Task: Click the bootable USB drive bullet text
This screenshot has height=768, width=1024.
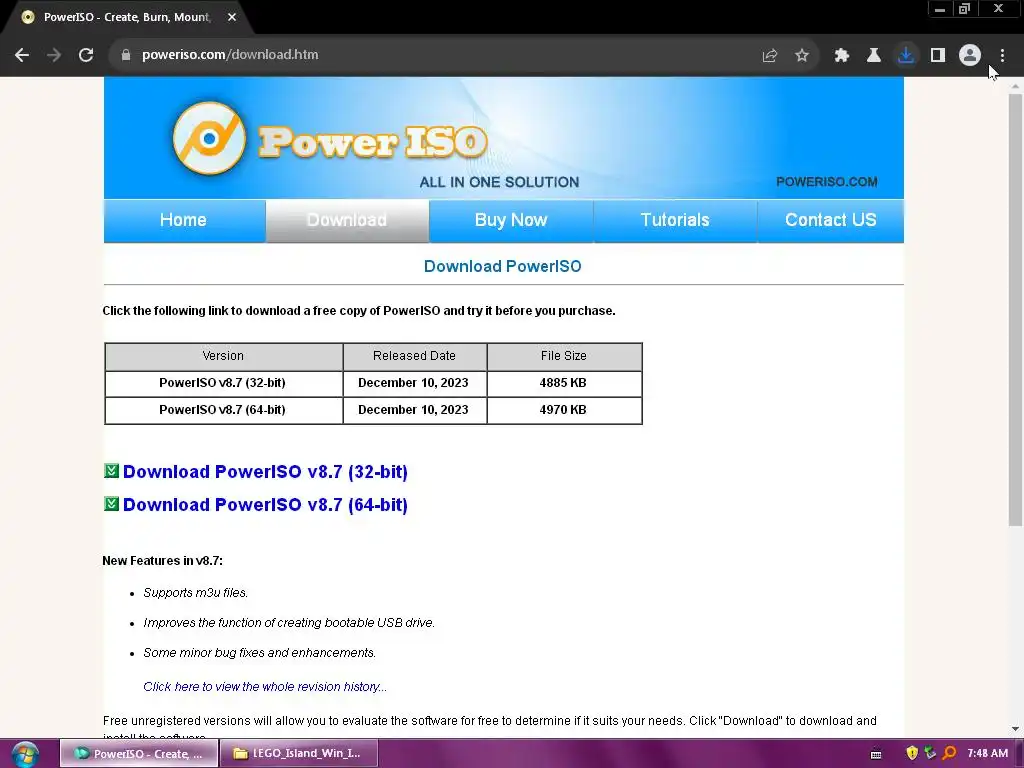Action: coord(289,623)
